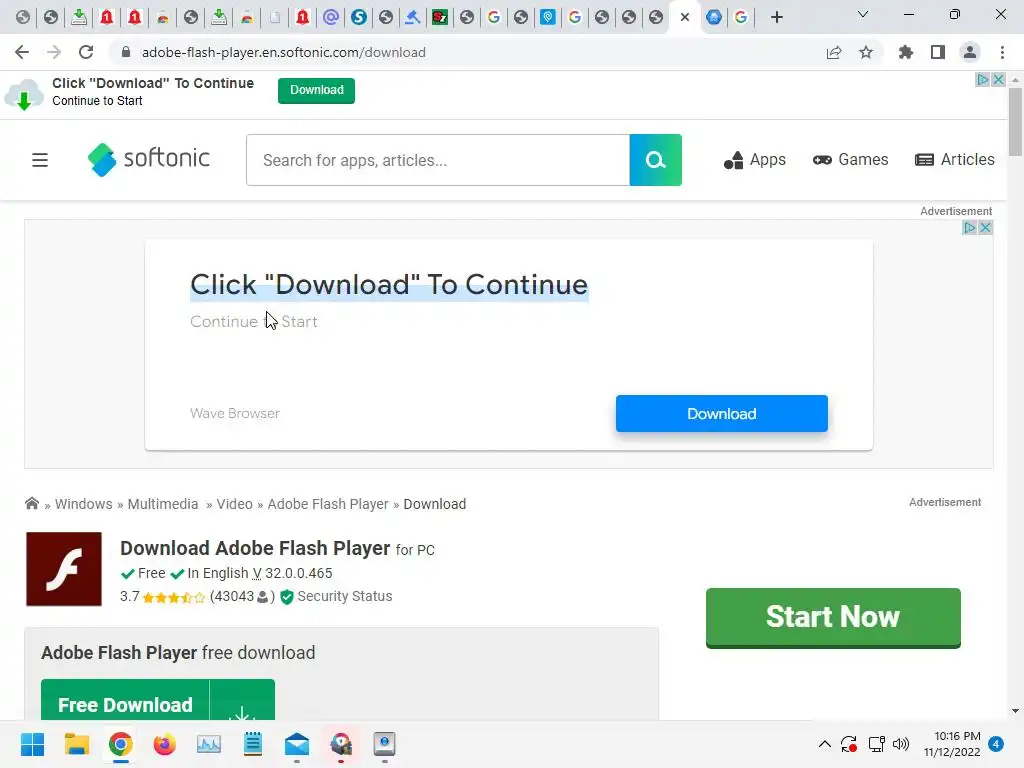Click the blue Download button in ad
The image size is (1024, 768).
pos(722,413)
